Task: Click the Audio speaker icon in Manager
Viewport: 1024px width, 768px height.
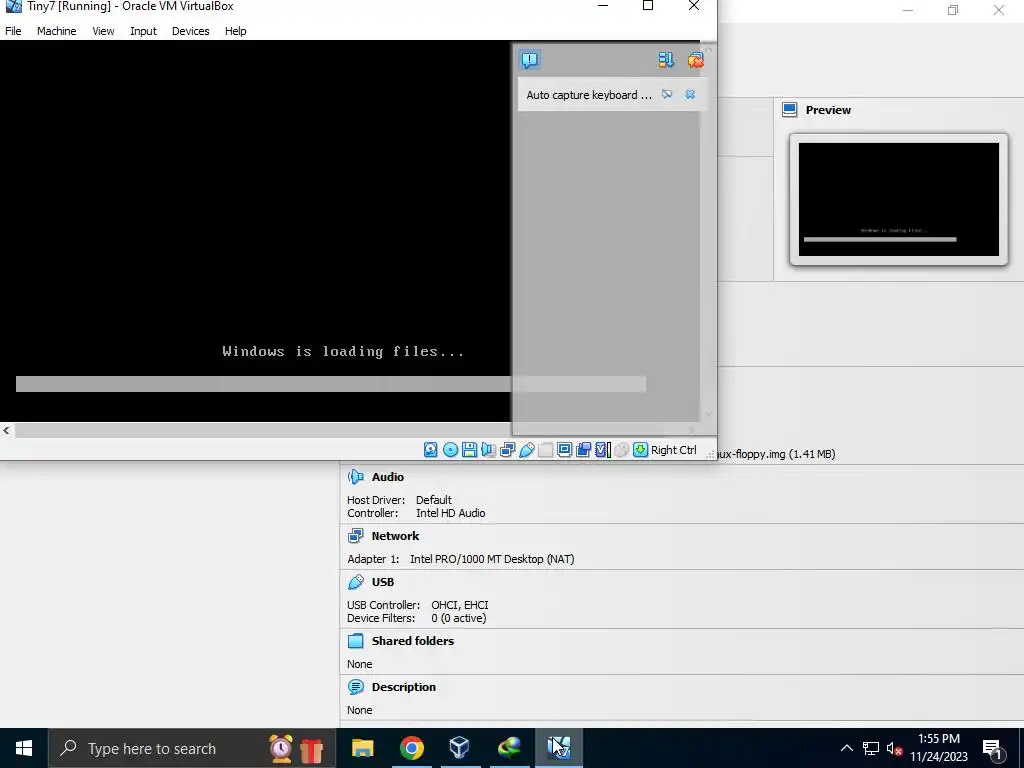Action: click(x=356, y=477)
